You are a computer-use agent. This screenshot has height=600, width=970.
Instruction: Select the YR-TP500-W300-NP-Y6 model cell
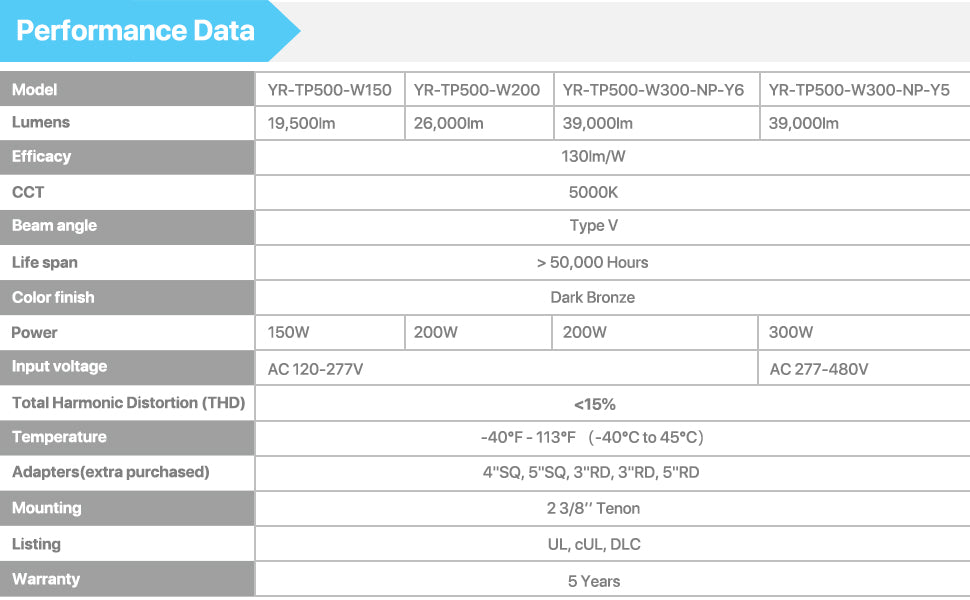coord(653,90)
